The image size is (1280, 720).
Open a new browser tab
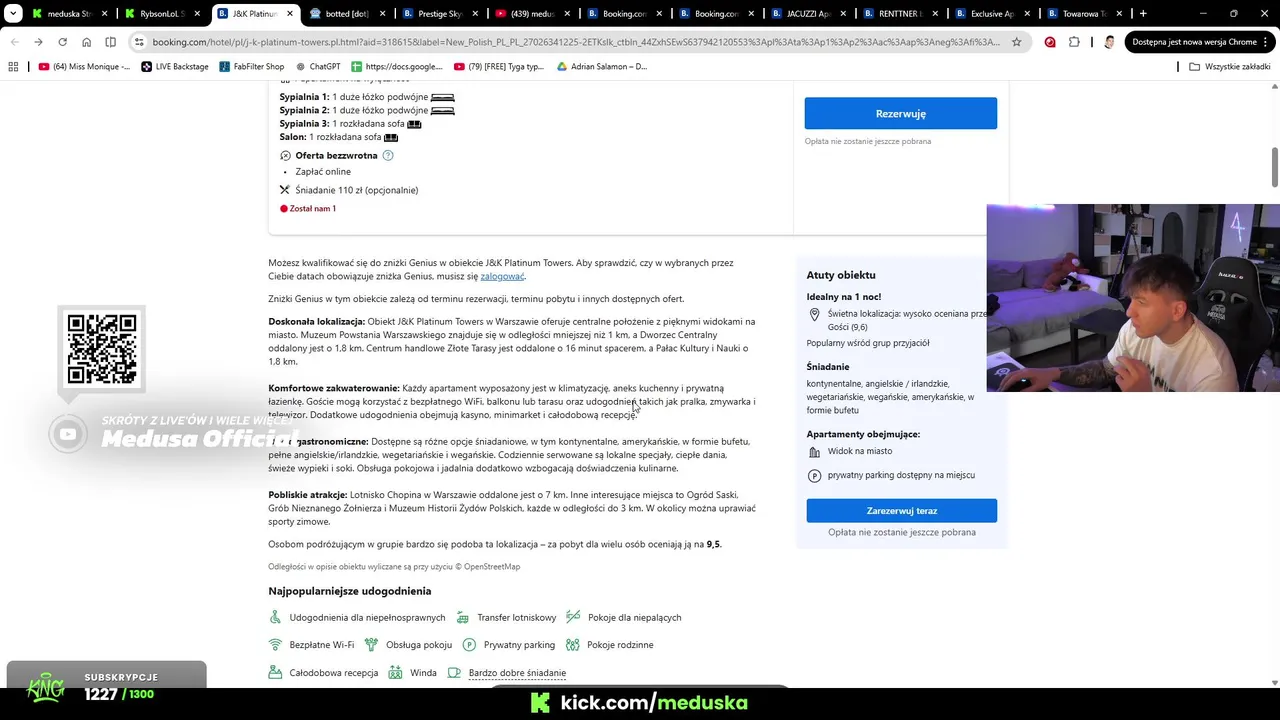[x=1143, y=14]
